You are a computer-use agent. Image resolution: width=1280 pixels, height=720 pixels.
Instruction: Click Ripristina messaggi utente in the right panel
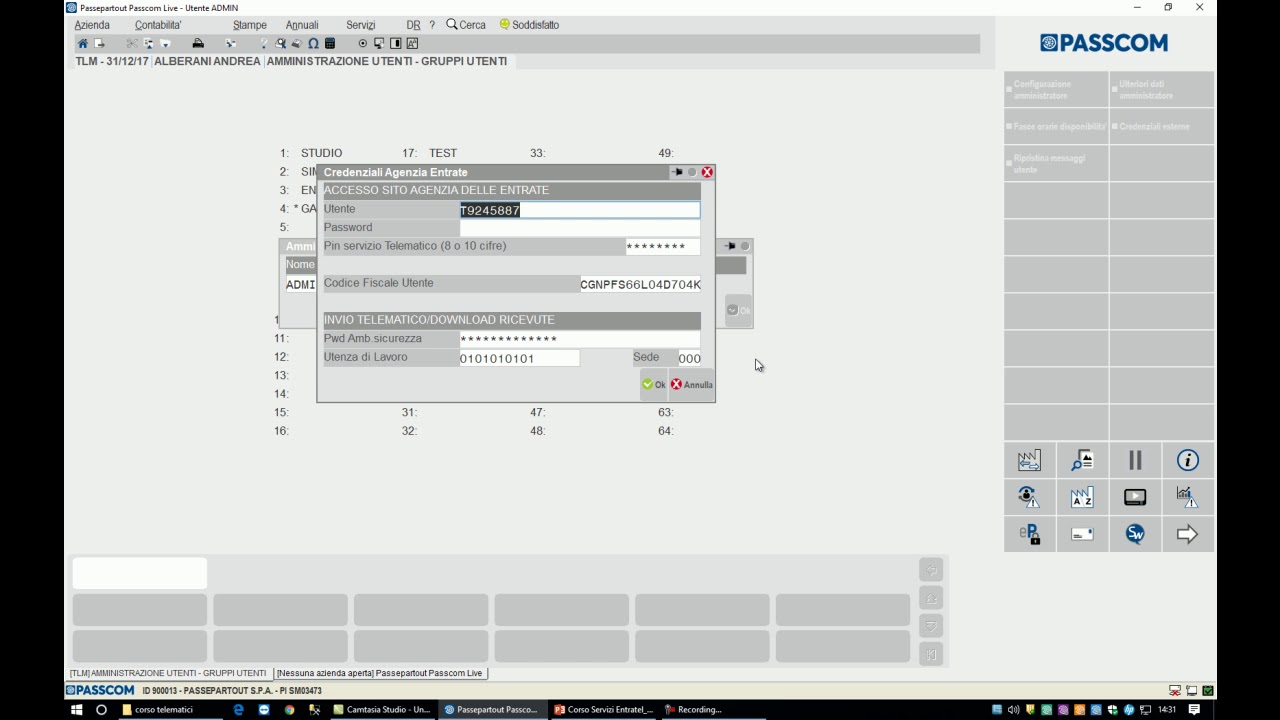point(1056,164)
